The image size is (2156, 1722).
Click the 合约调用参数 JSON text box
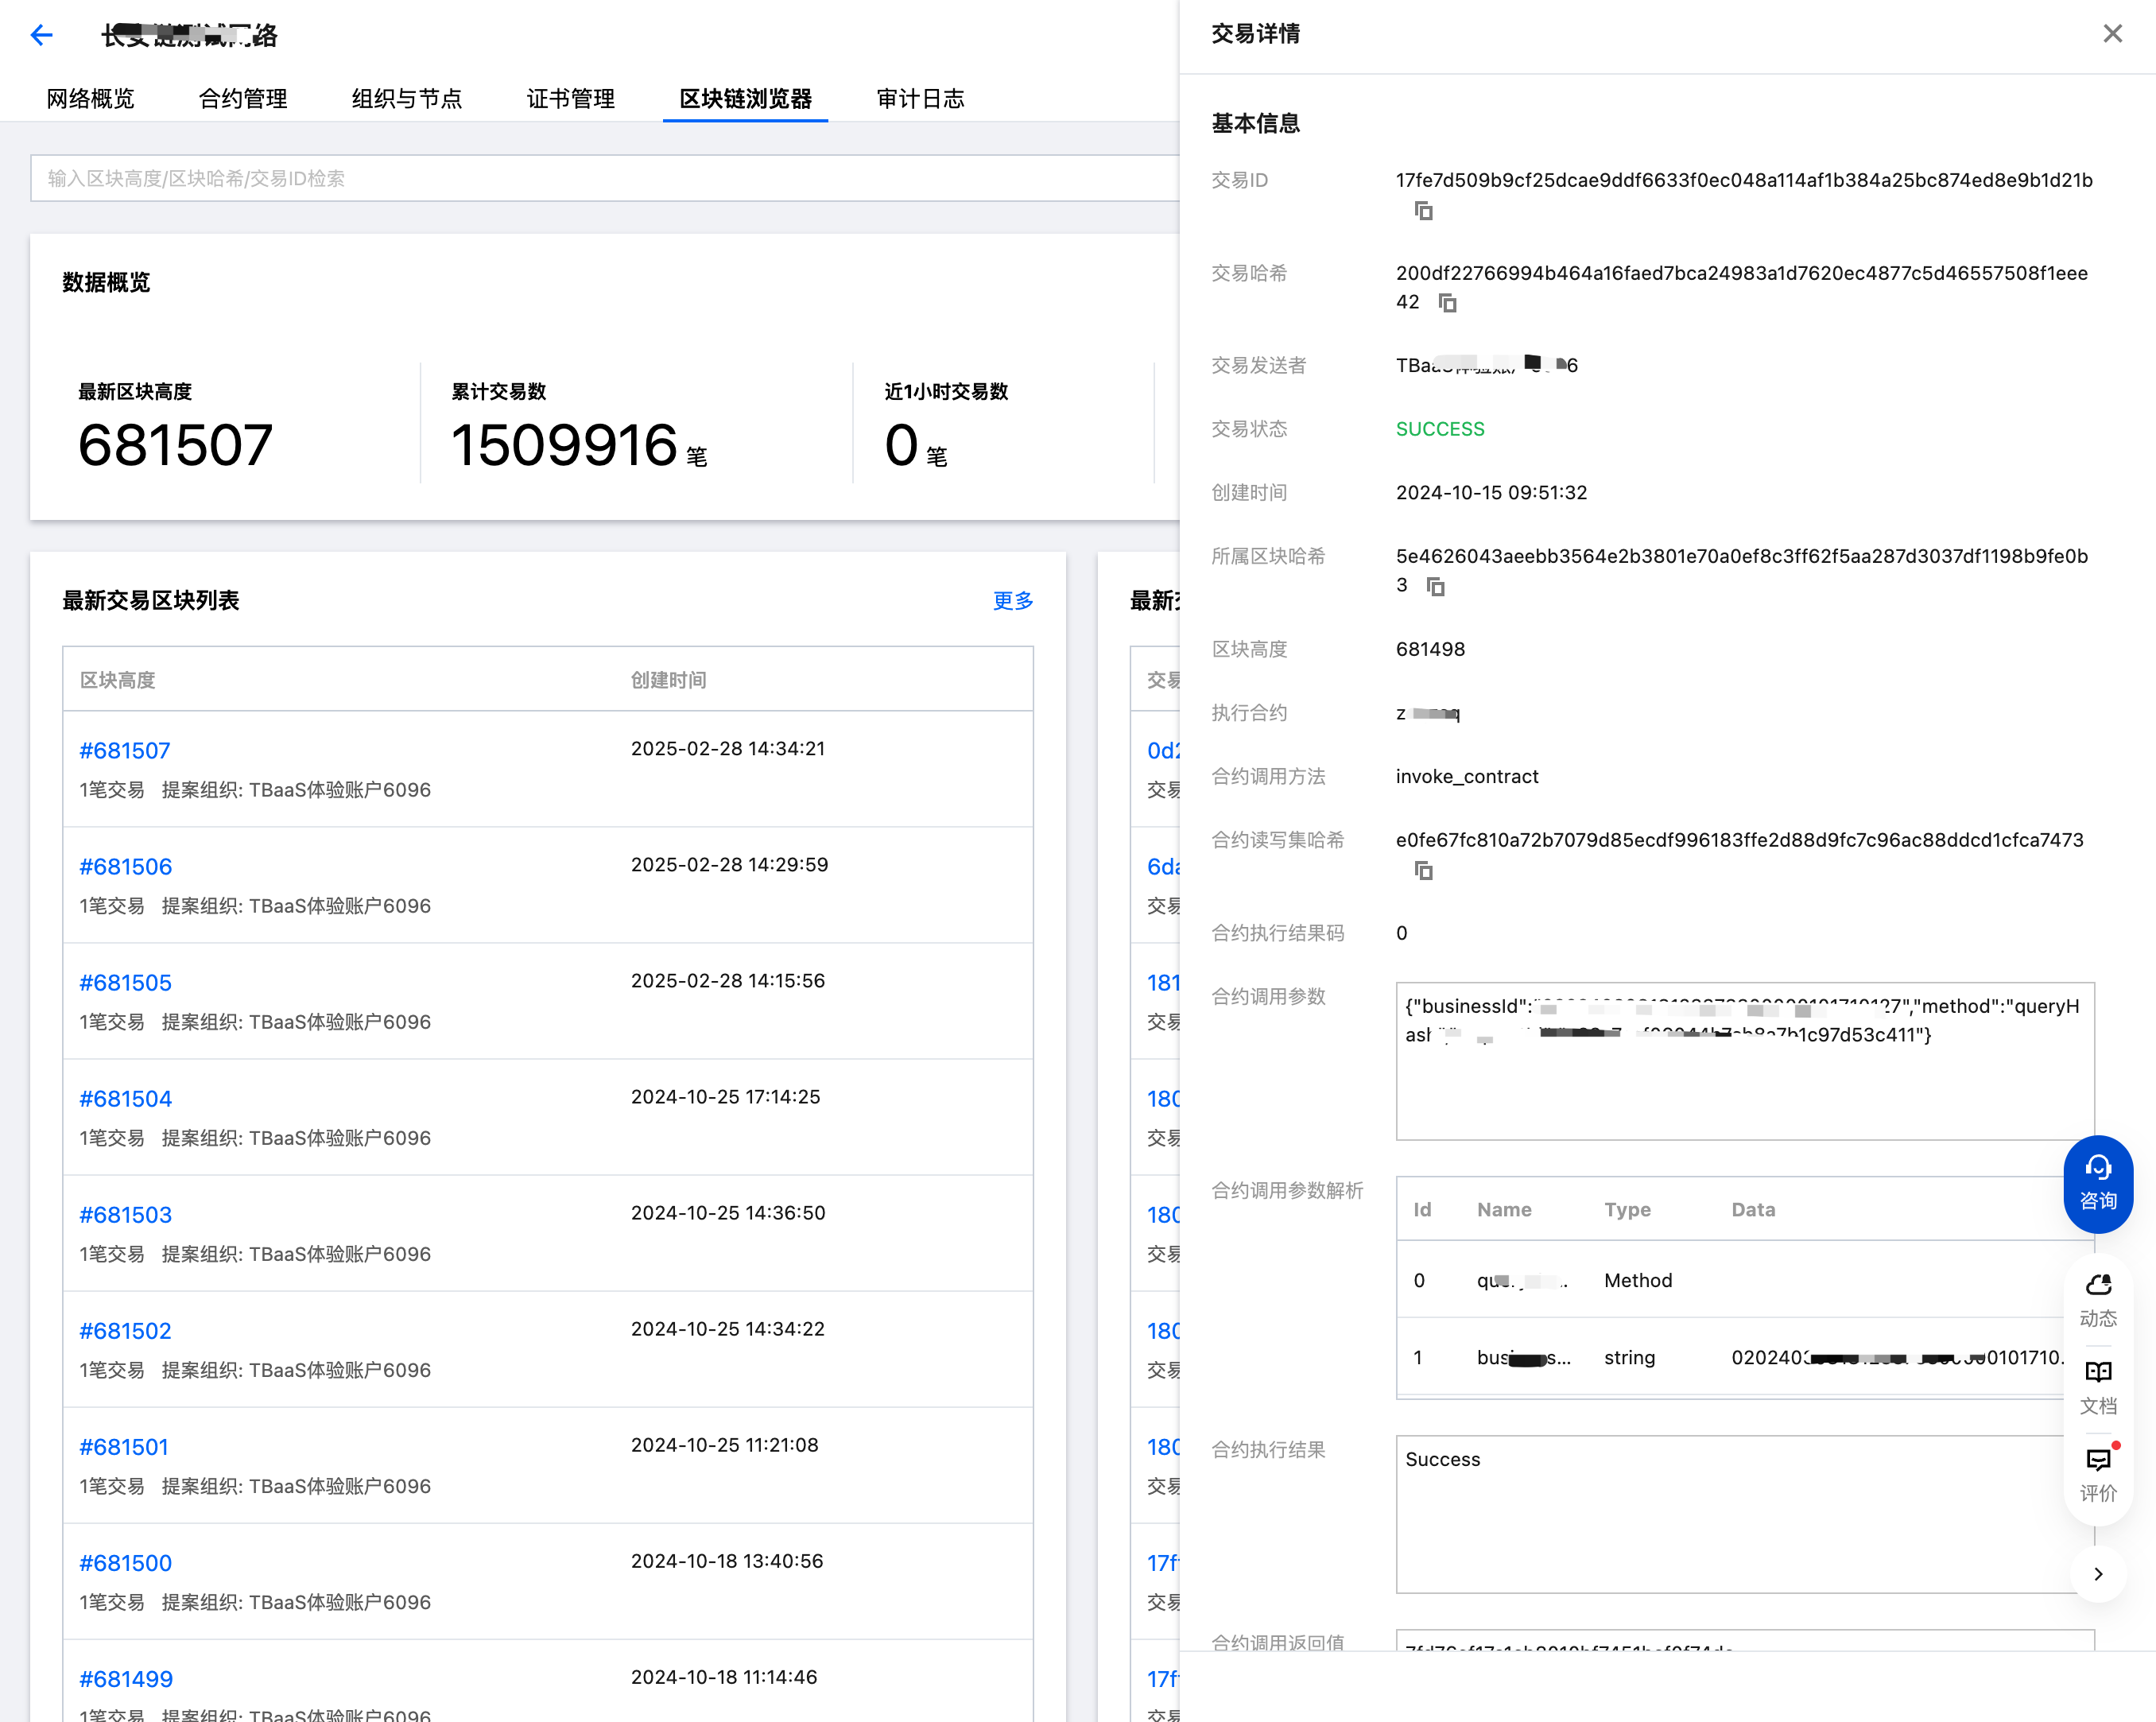tap(1744, 1061)
